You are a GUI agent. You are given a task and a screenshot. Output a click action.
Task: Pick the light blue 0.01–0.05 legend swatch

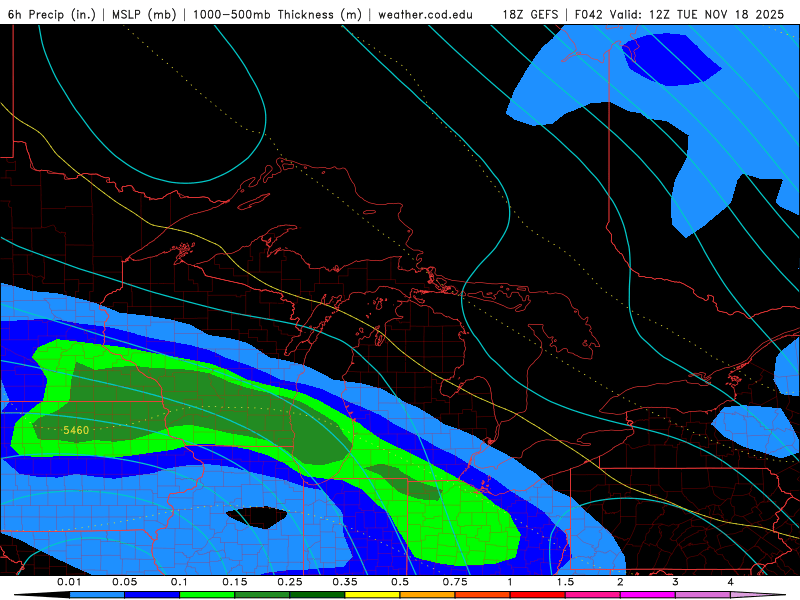(x=97, y=595)
